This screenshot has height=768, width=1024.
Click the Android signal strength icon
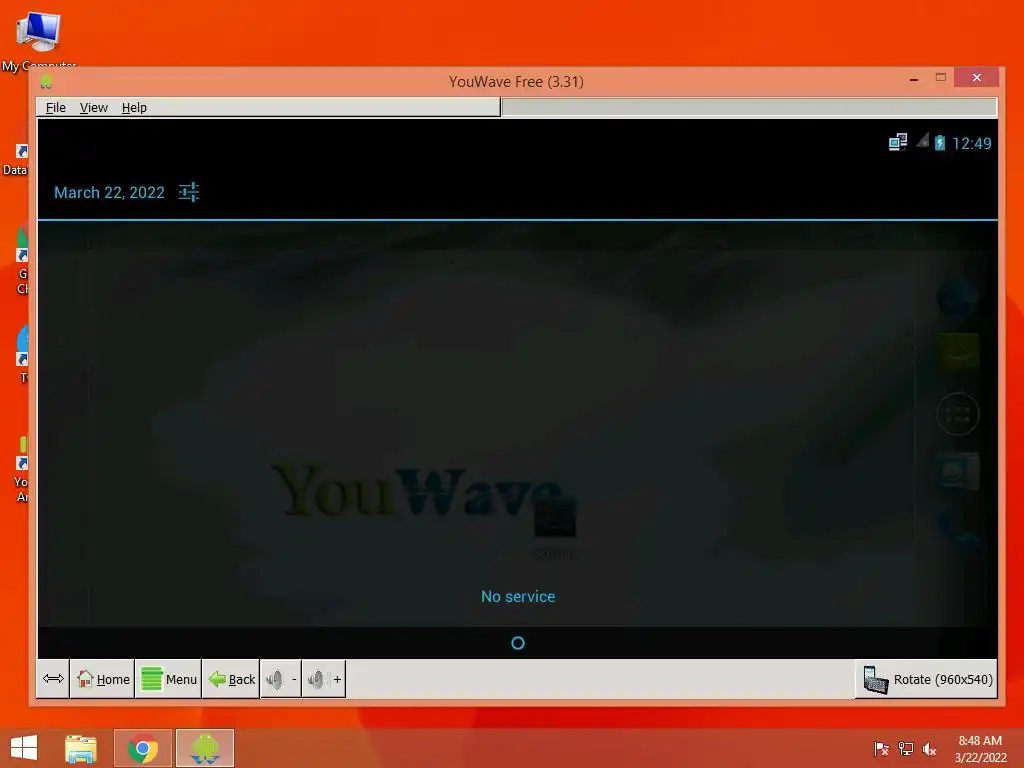922,140
